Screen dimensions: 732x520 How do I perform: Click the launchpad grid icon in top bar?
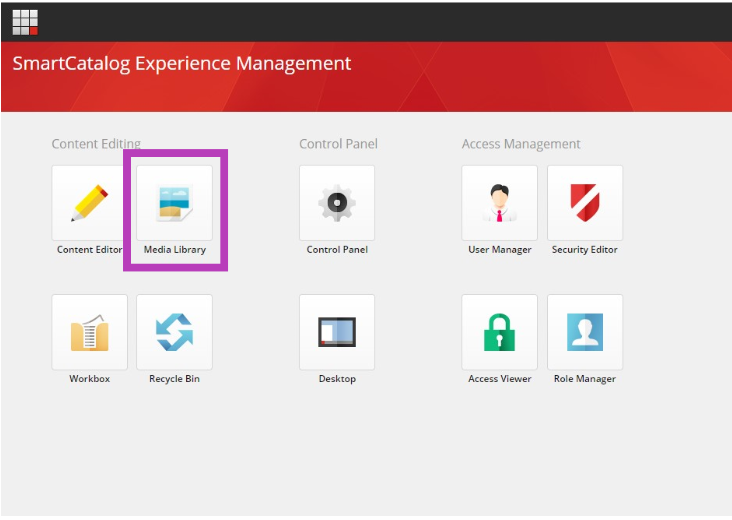click(25, 22)
